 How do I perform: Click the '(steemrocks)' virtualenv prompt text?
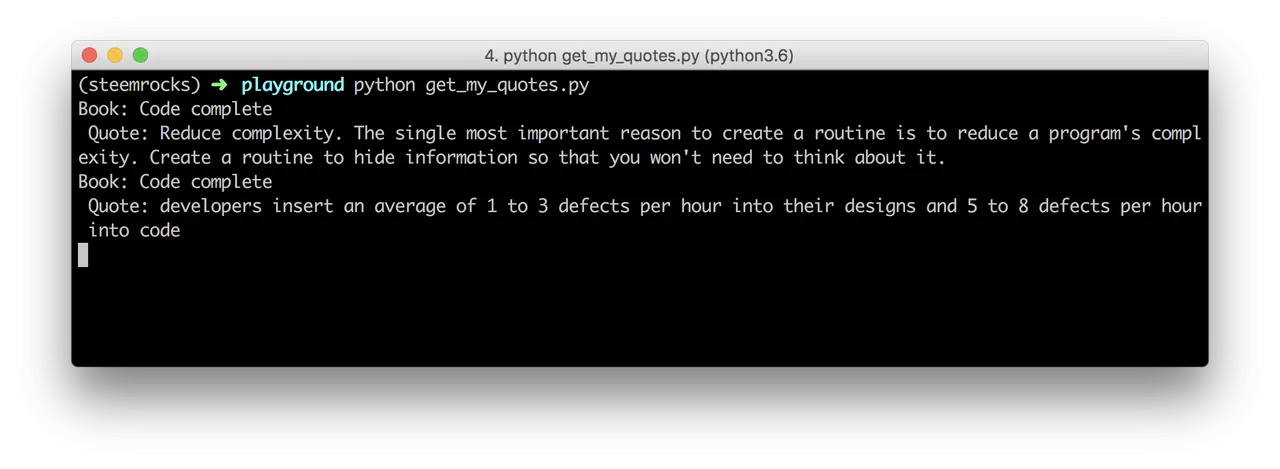(139, 85)
